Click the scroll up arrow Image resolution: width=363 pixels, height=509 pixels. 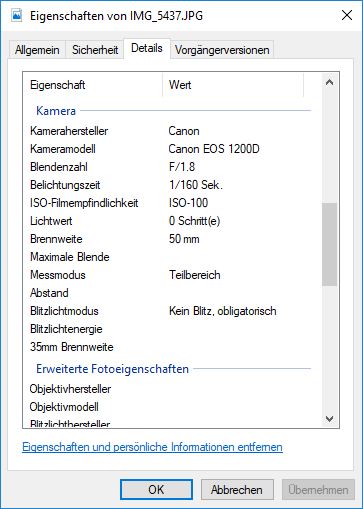[329, 82]
